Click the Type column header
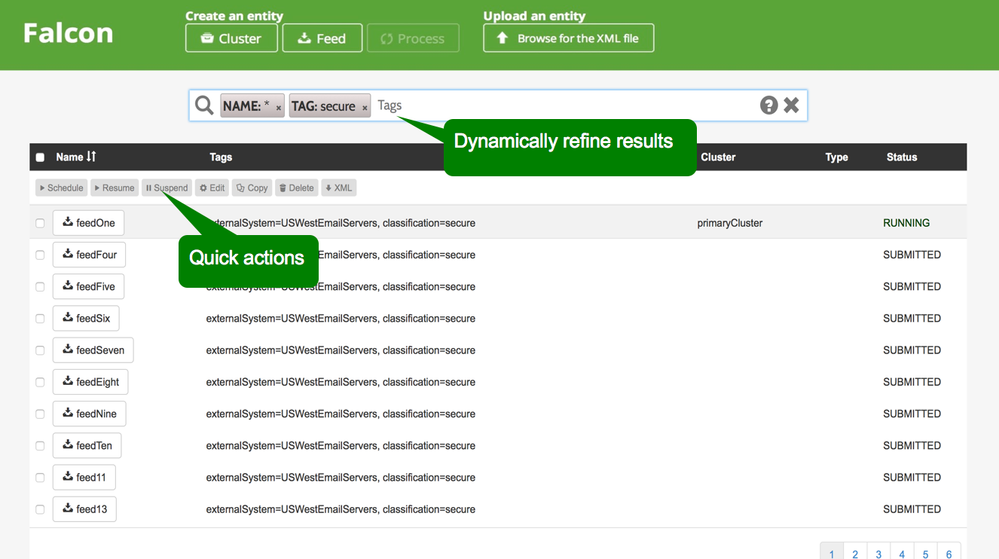This screenshot has height=559, width=999. 837,157
